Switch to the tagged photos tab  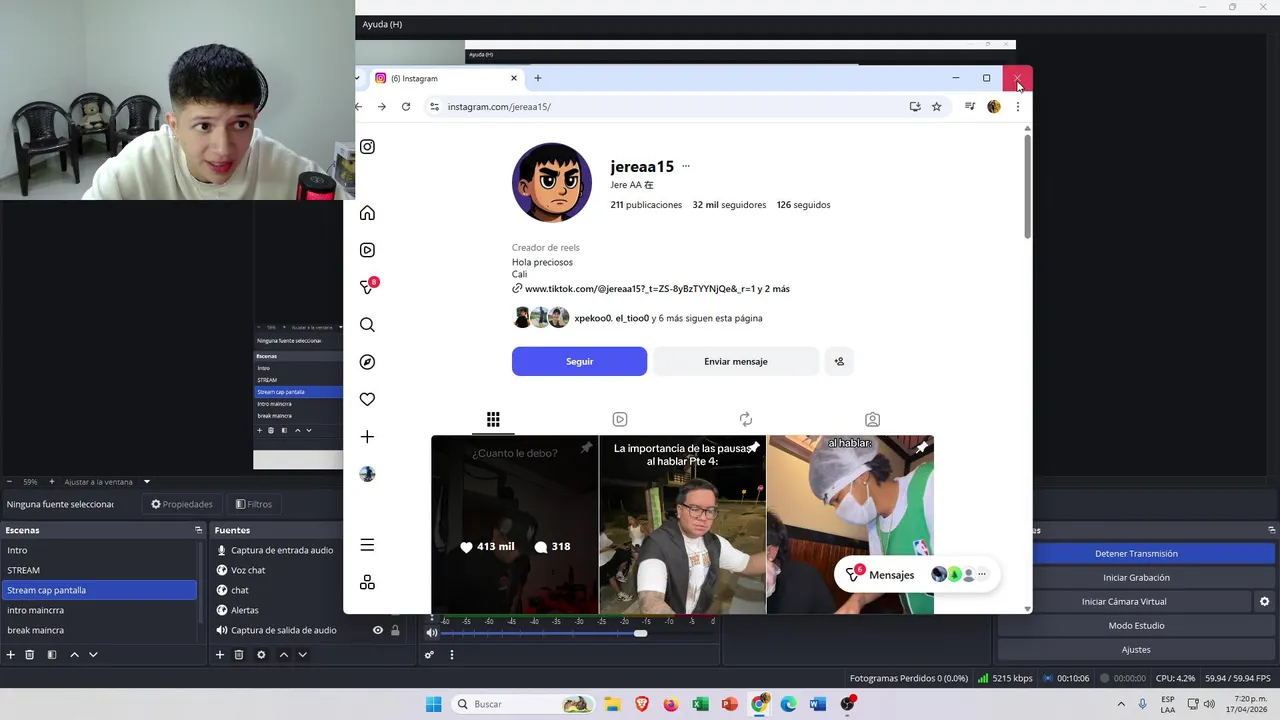(x=872, y=420)
